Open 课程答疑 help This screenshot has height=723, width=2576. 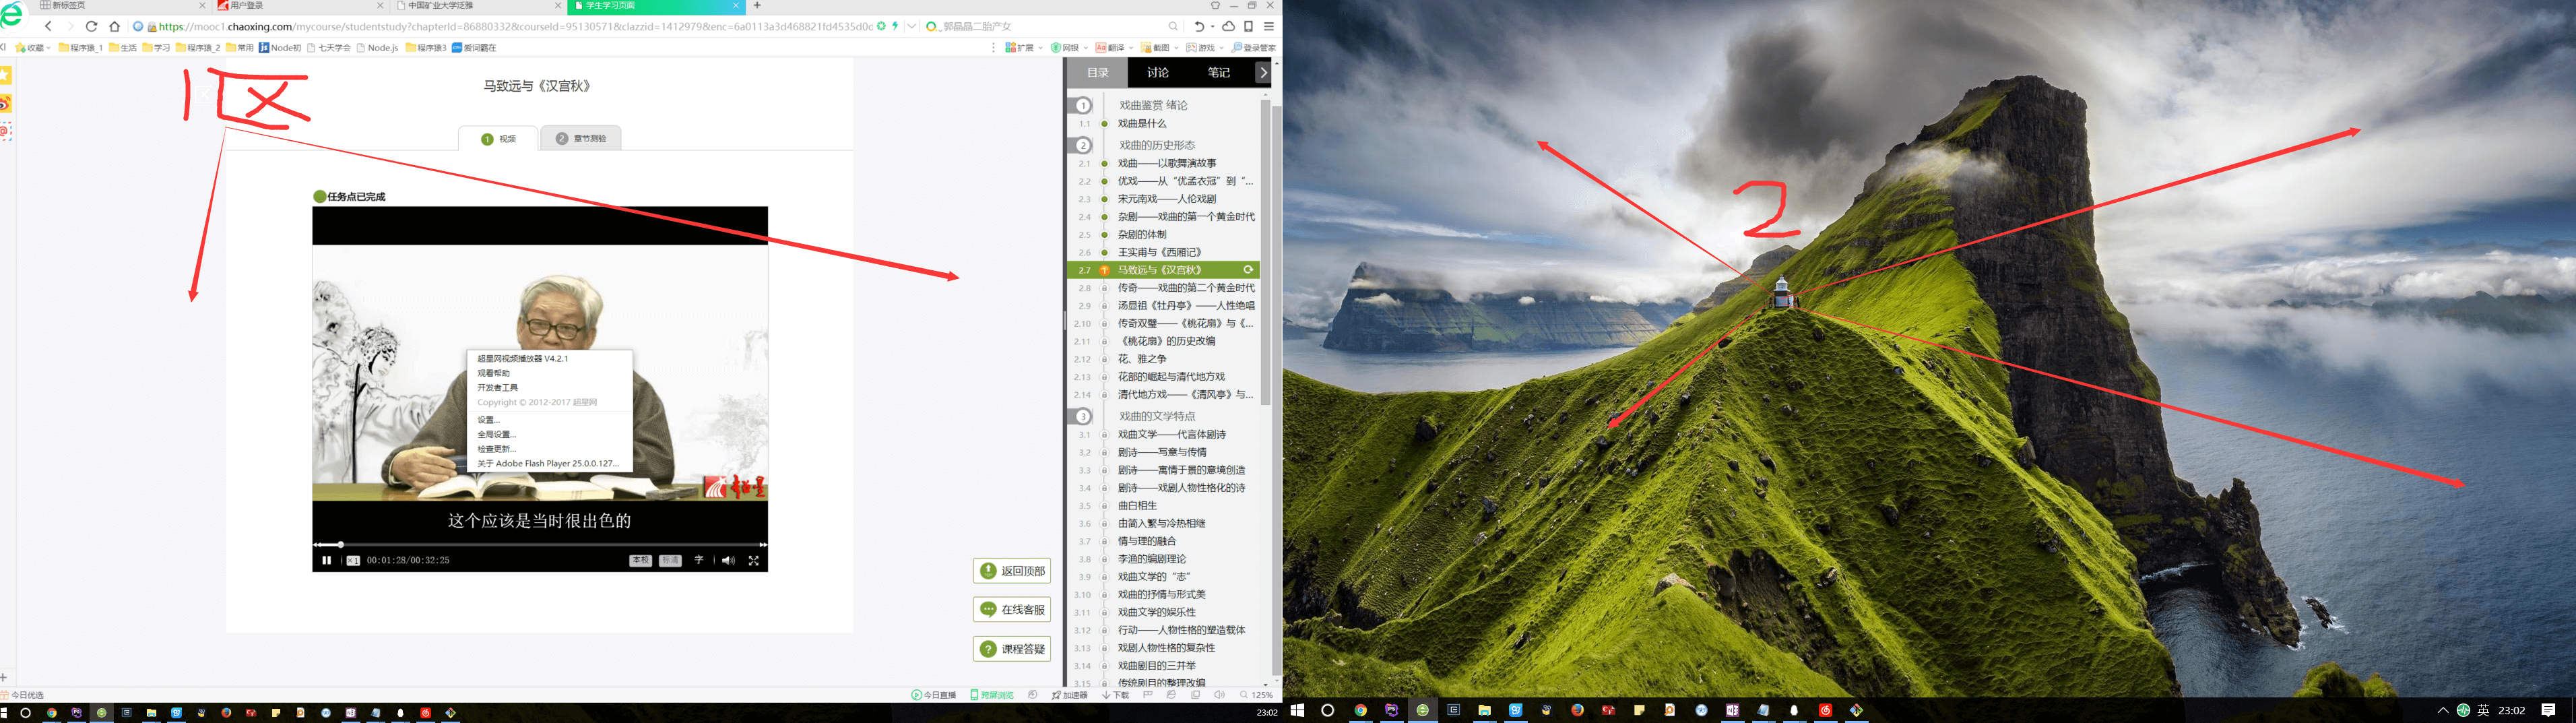1012,649
